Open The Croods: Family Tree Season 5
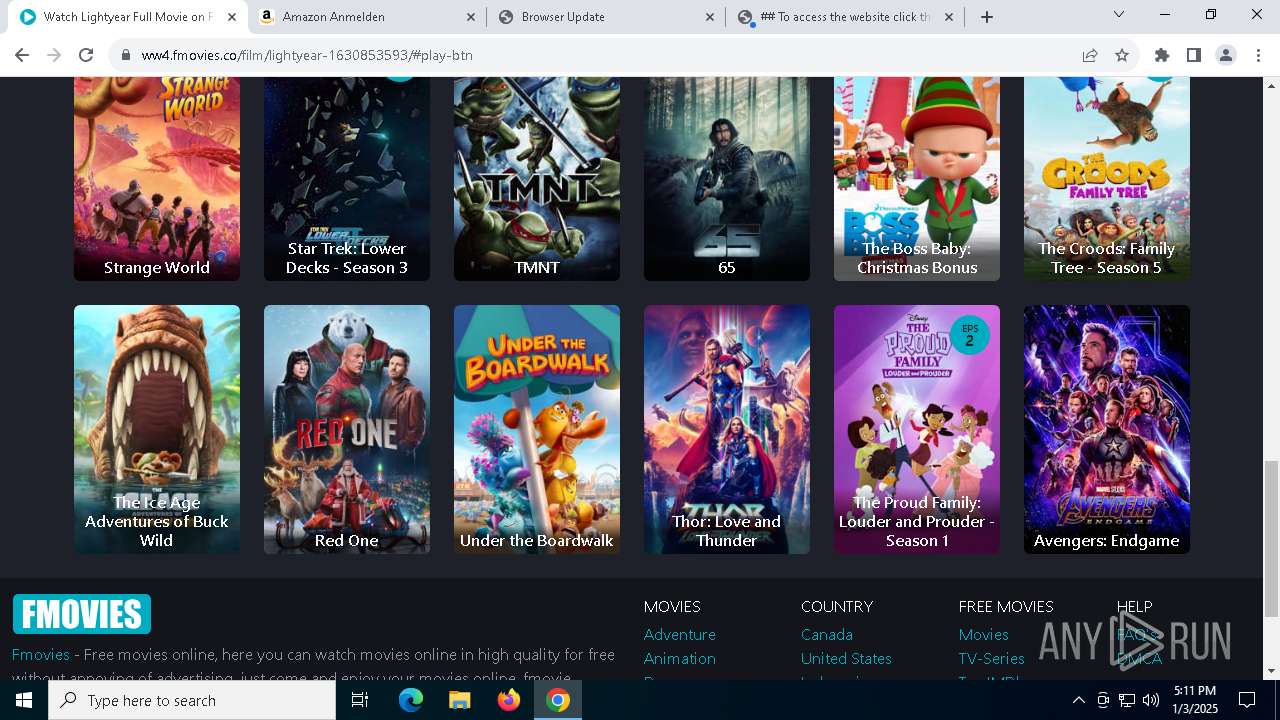Screen dimensions: 1280x720 [x=1107, y=178]
